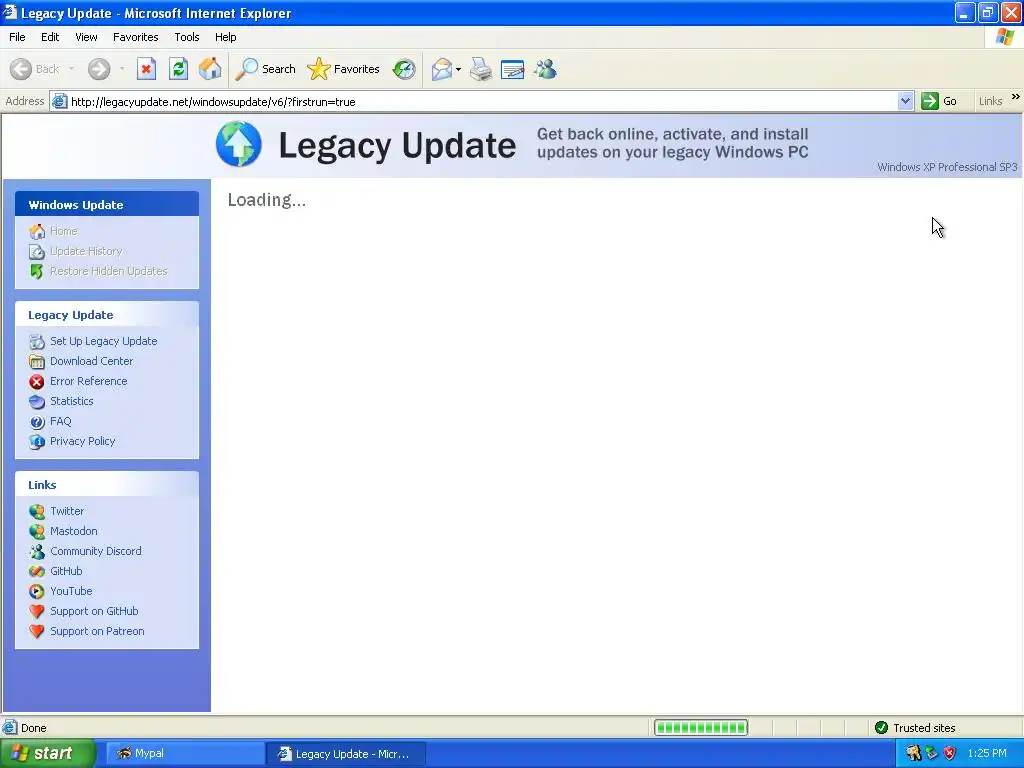Click the Mastodon link
The width and height of the screenshot is (1024, 768).
74,532
